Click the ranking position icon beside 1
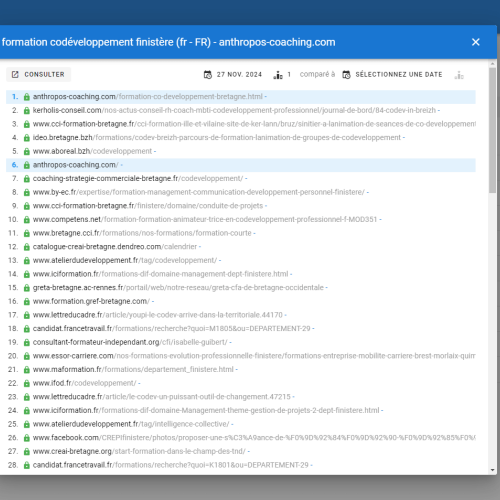 pyautogui.click(x=278, y=75)
